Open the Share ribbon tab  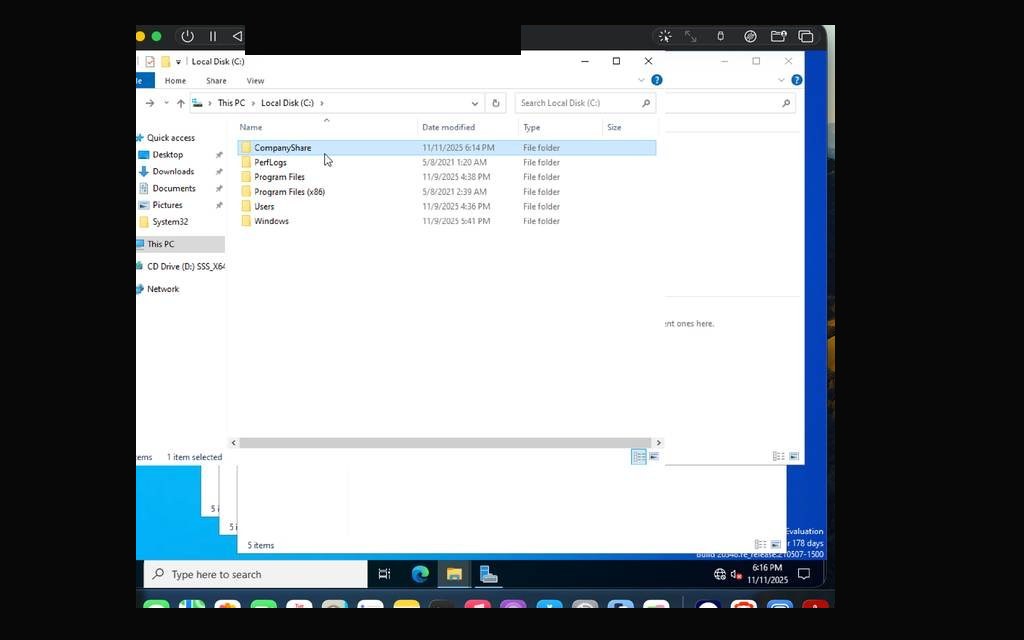point(216,81)
